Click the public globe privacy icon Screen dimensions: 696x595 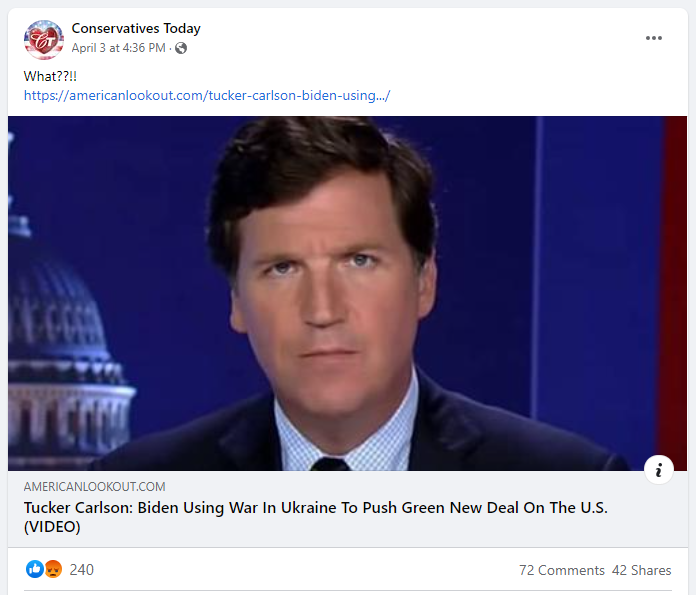tap(181, 48)
